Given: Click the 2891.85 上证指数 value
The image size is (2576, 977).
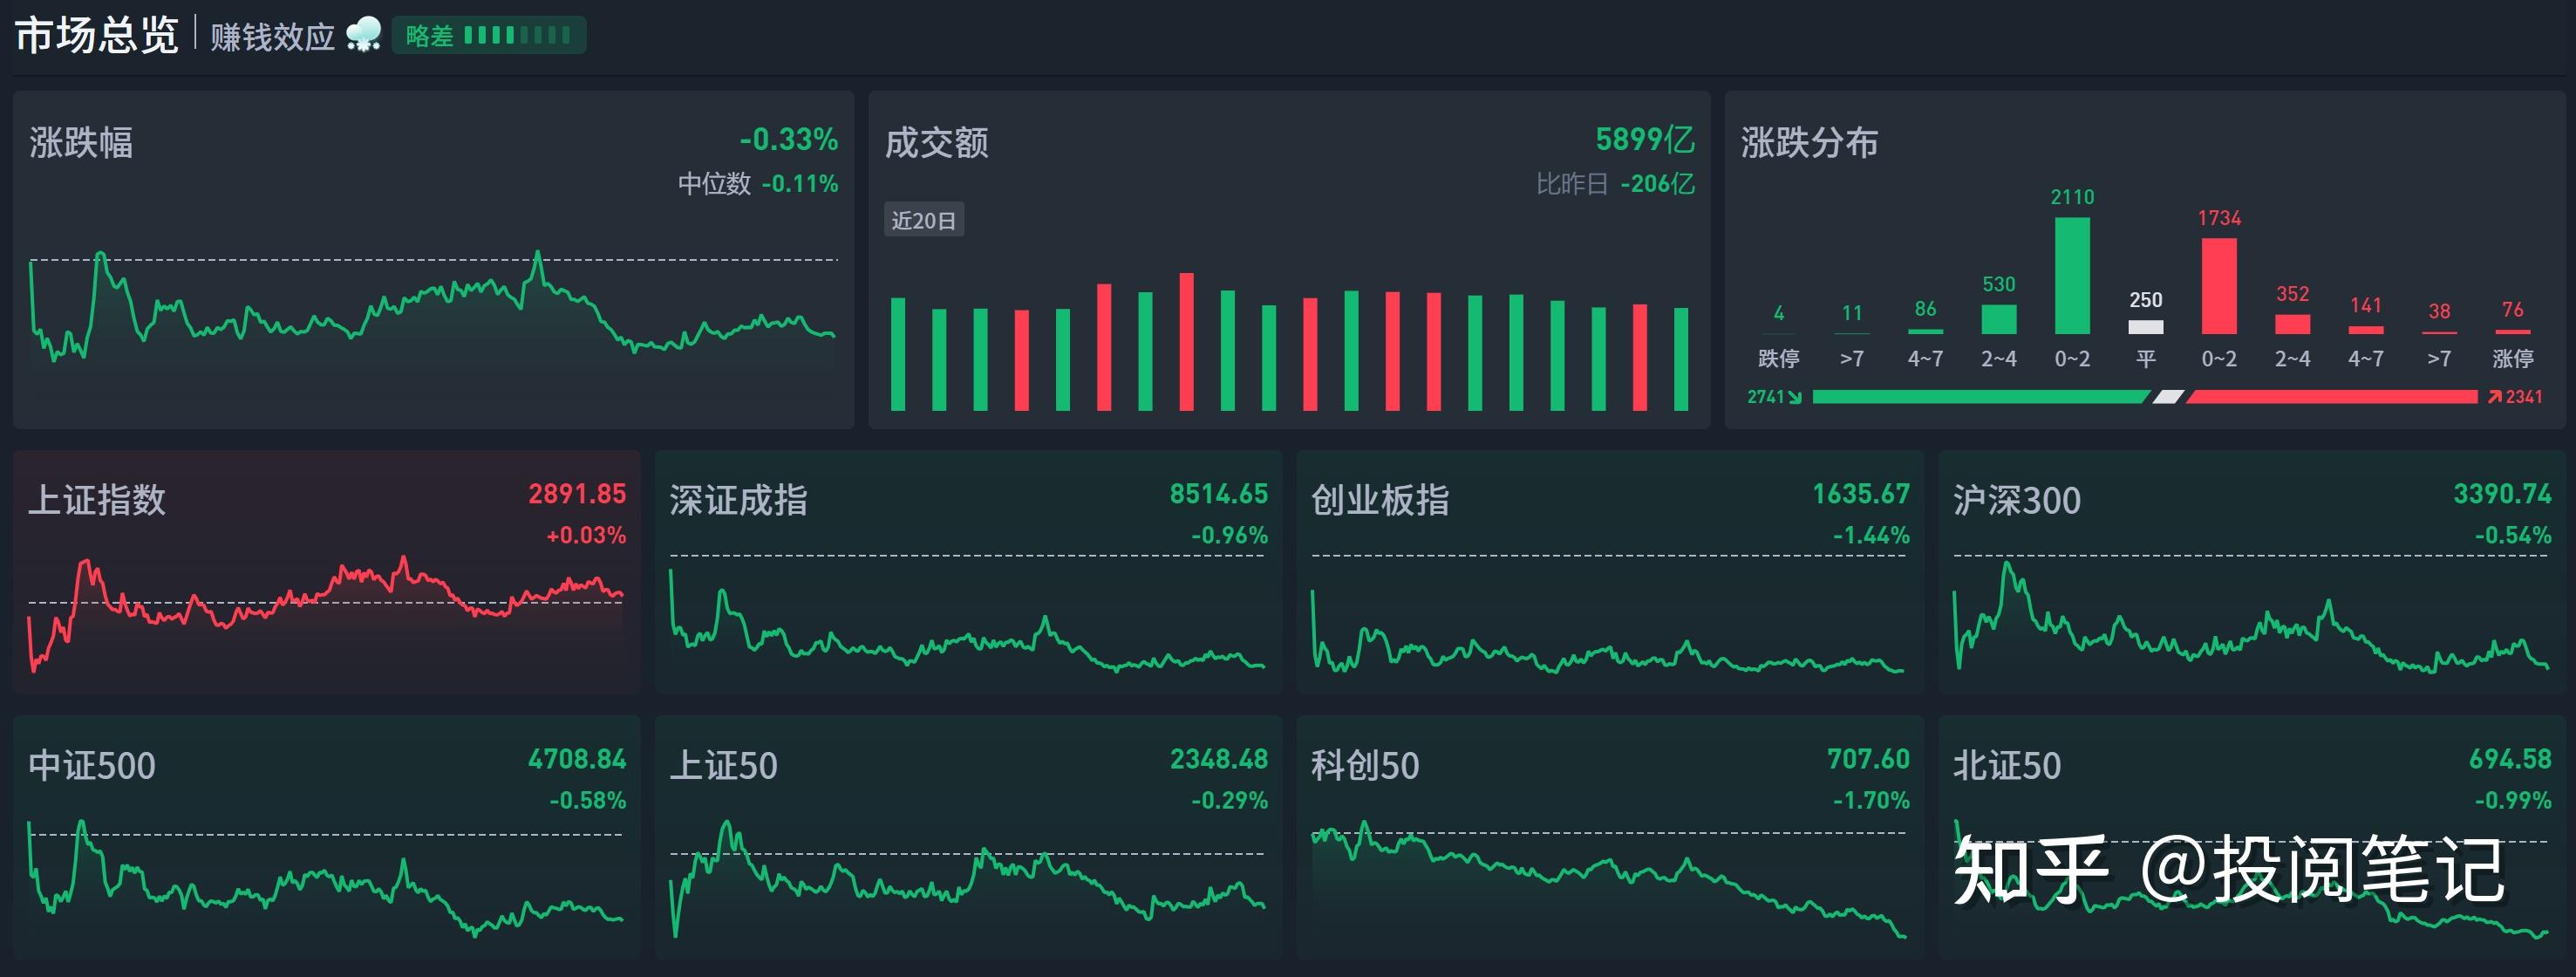Looking at the screenshot, I should tap(577, 494).
